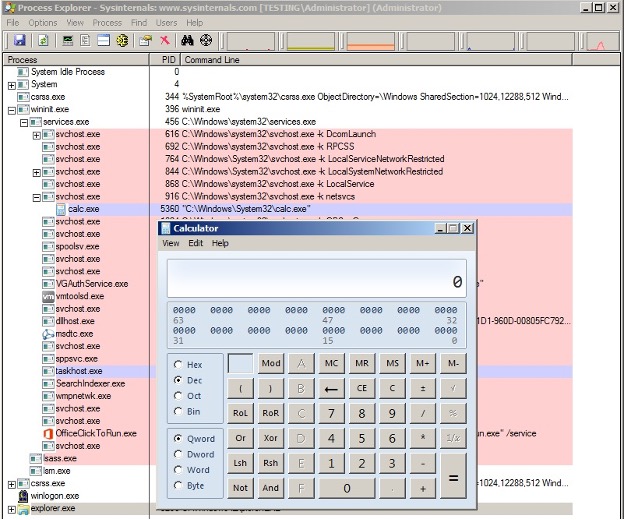Click the calc.exe process icon
624x520 pixels.
point(60,209)
